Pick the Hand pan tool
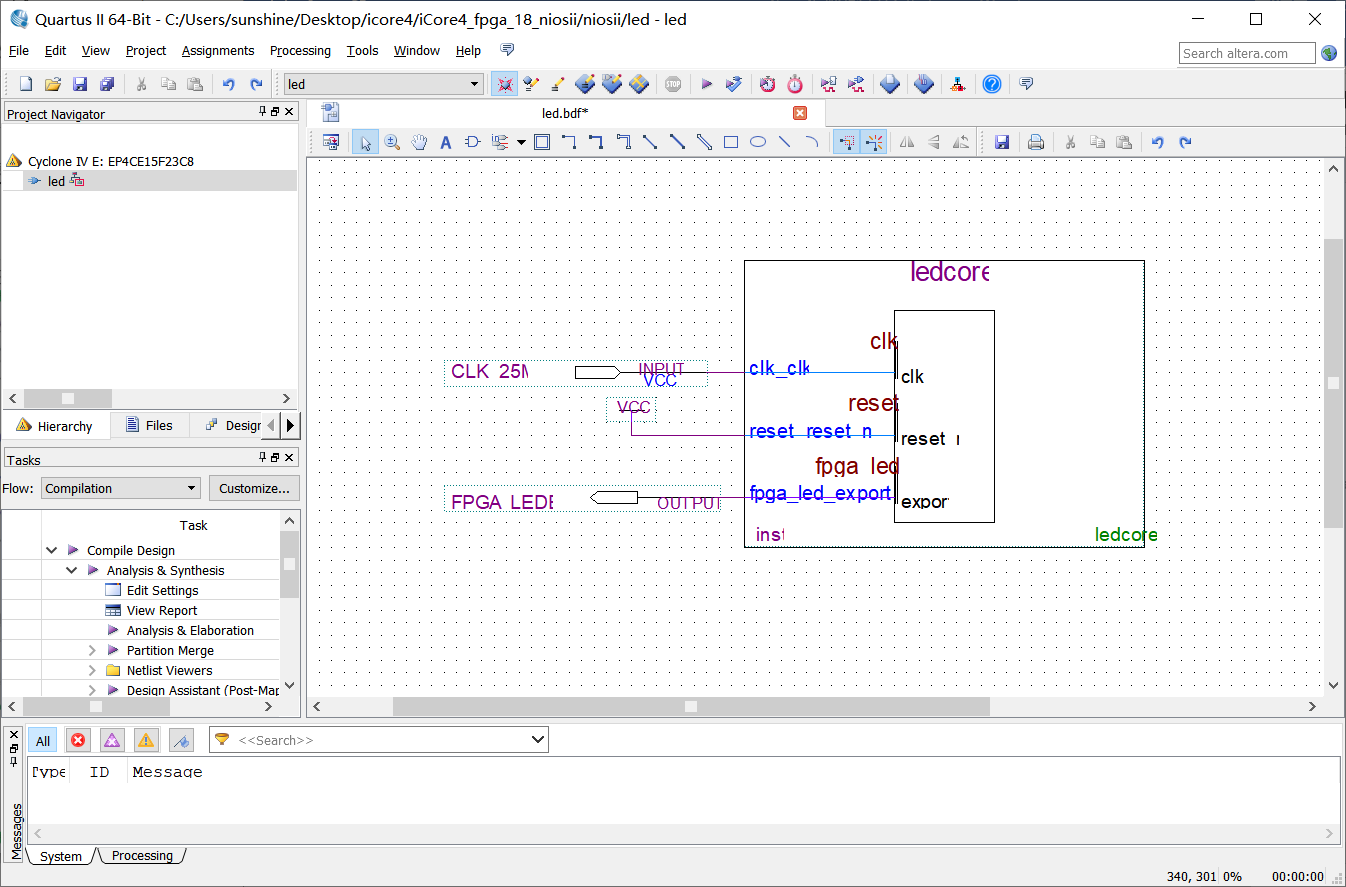The height and width of the screenshot is (887, 1346). click(x=419, y=142)
